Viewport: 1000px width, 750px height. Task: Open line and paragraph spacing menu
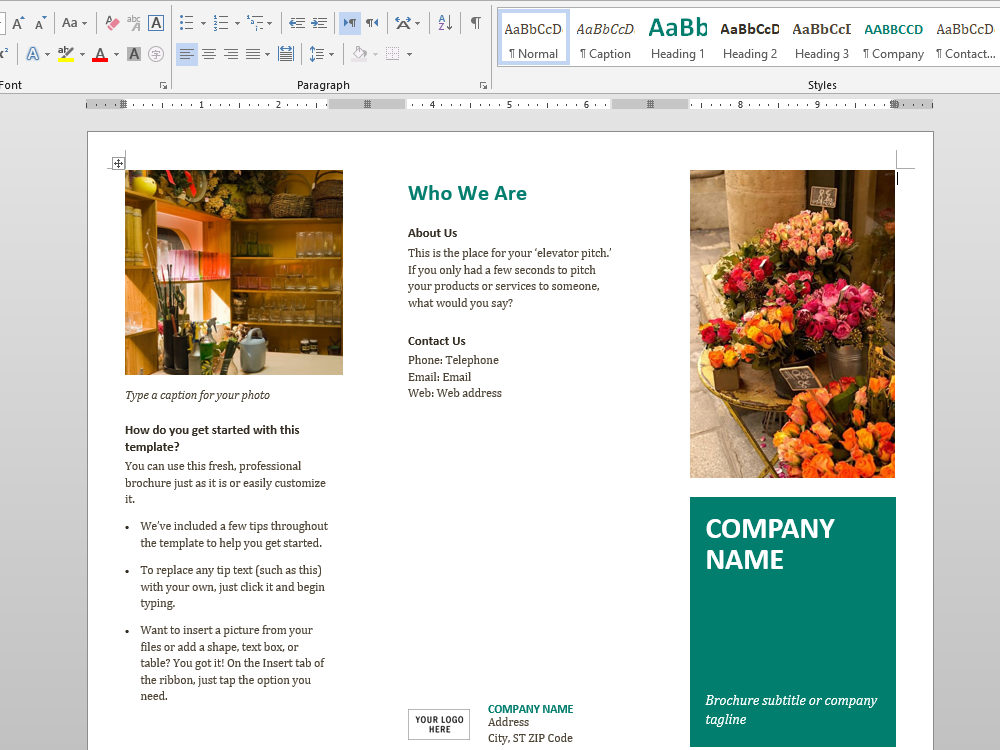tap(321, 54)
